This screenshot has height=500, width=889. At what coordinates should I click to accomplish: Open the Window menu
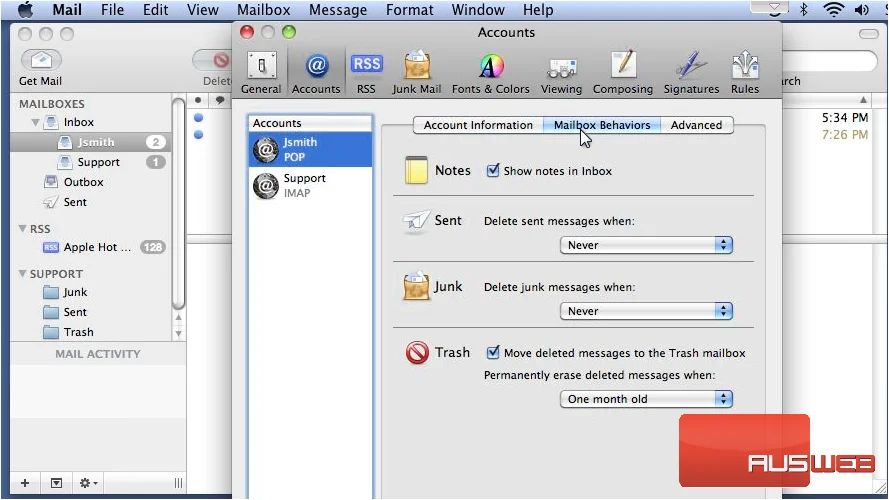coord(478,10)
